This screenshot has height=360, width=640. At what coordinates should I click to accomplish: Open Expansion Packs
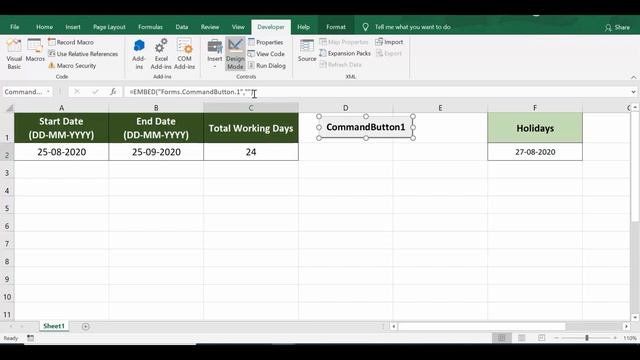click(x=345, y=53)
